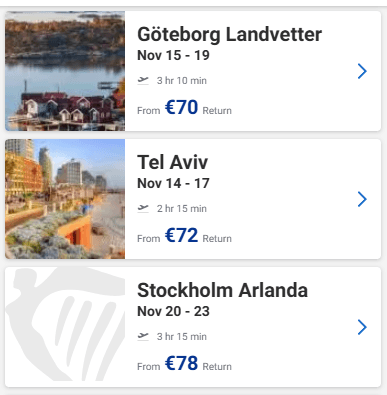Click the plane icon beside 3 hr 10 min
387x395 pixels.
point(143,80)
